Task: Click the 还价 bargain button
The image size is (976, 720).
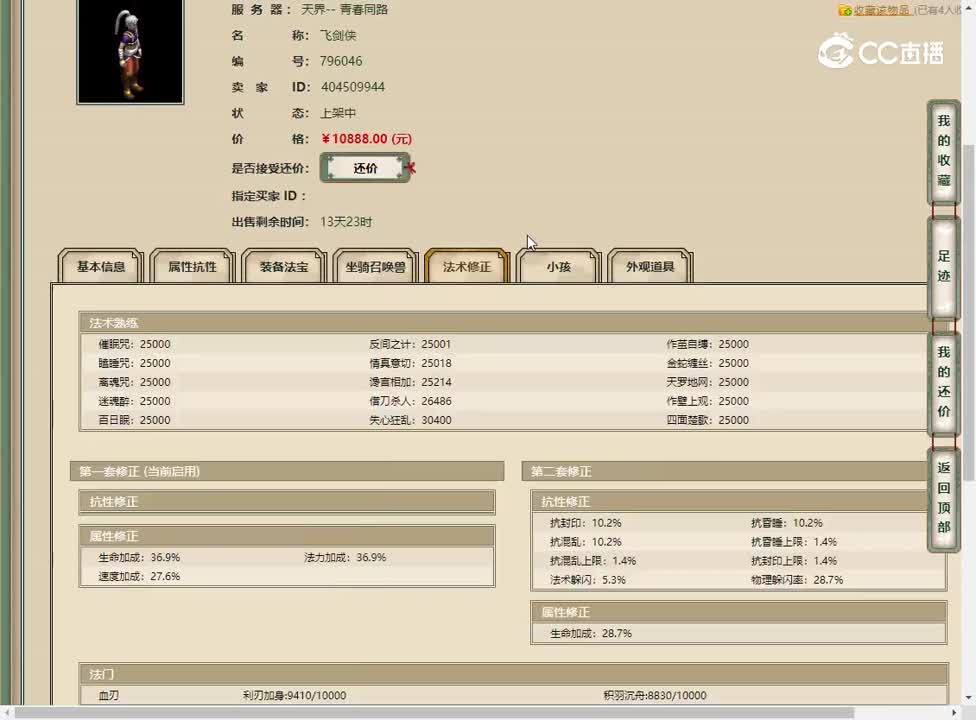Action: tap(365, 168)
